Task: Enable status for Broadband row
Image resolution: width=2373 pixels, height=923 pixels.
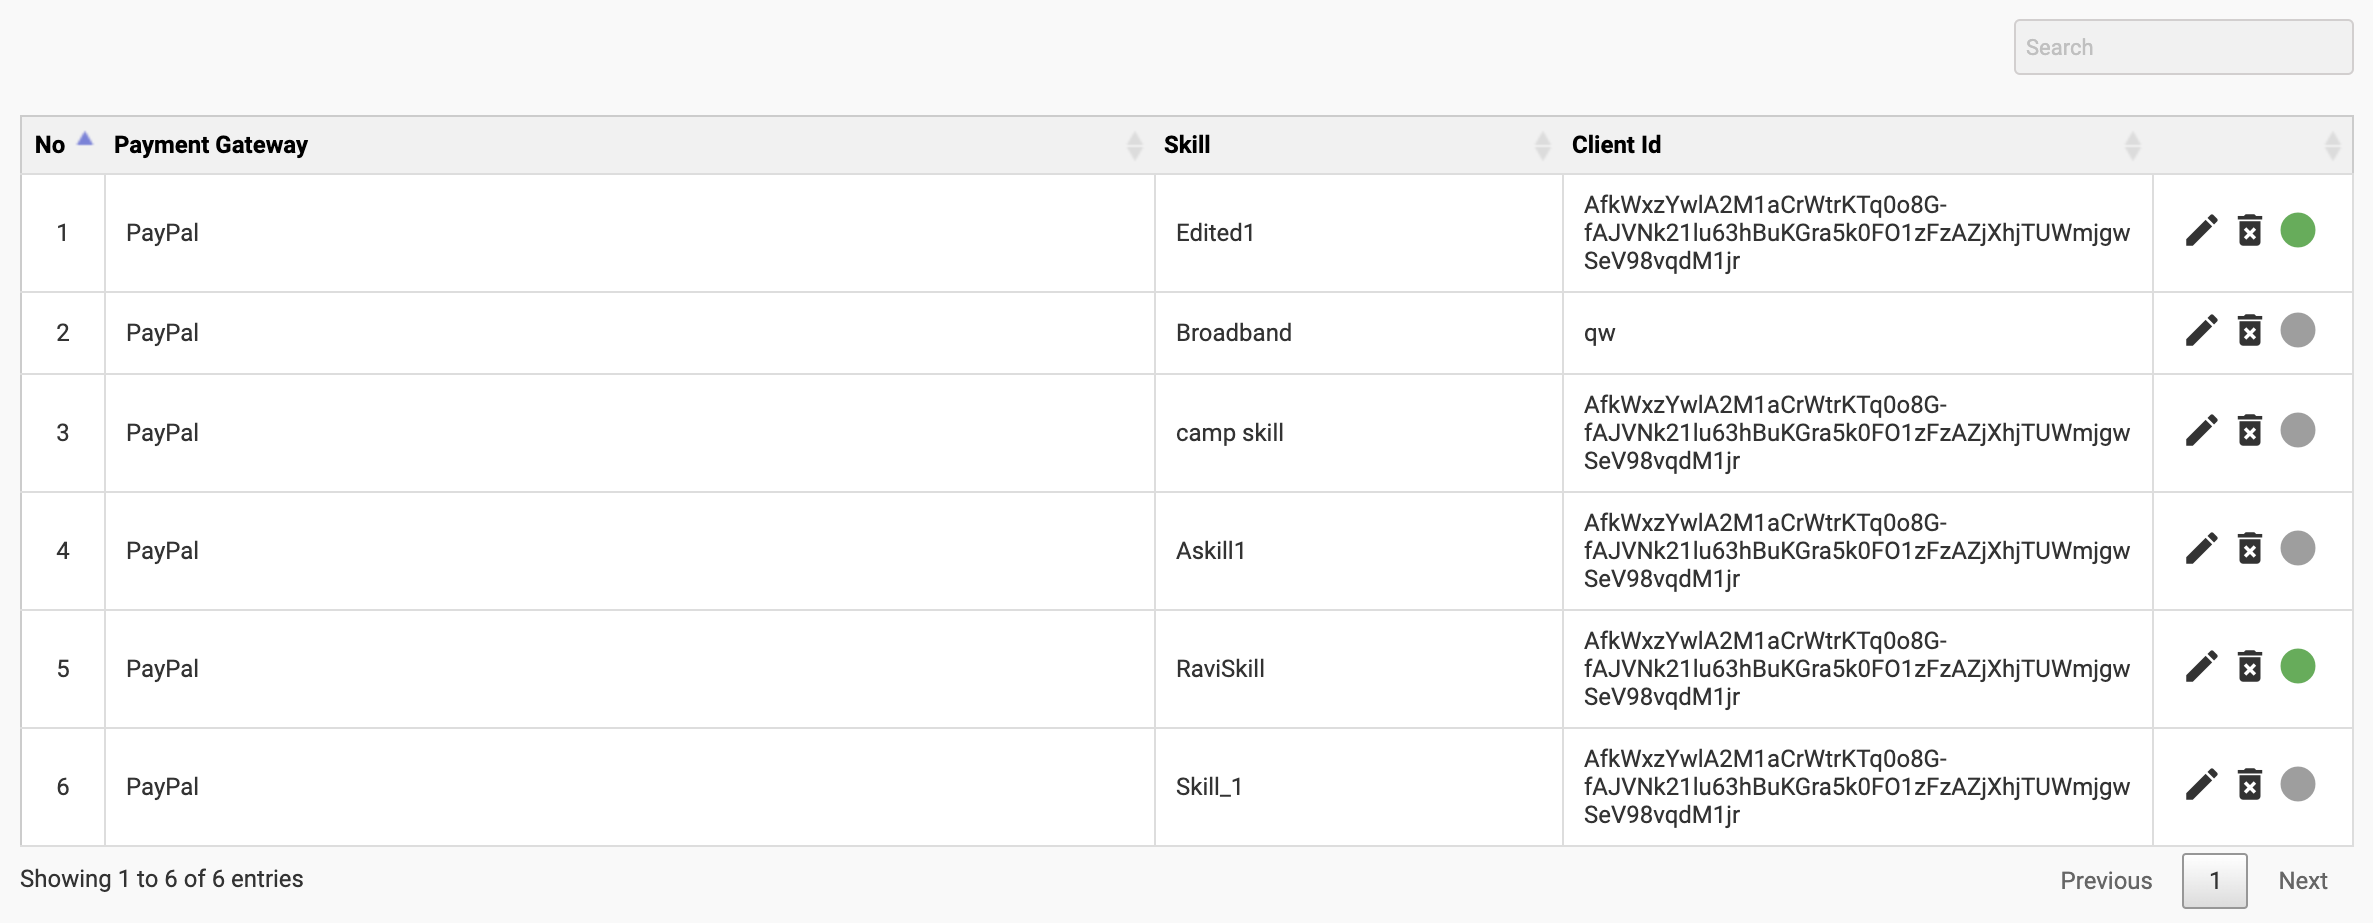Action: 2298,331
